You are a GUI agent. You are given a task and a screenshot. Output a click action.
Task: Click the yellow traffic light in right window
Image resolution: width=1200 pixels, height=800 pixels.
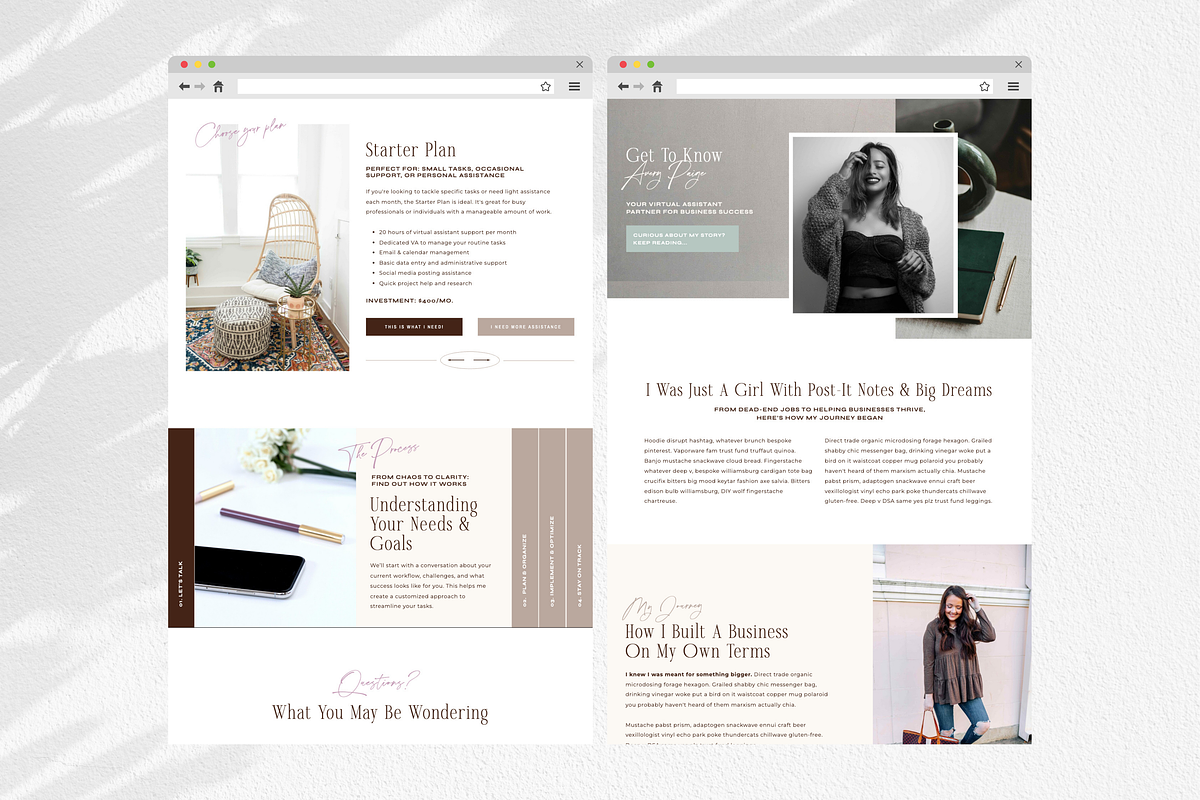(637, 64)
